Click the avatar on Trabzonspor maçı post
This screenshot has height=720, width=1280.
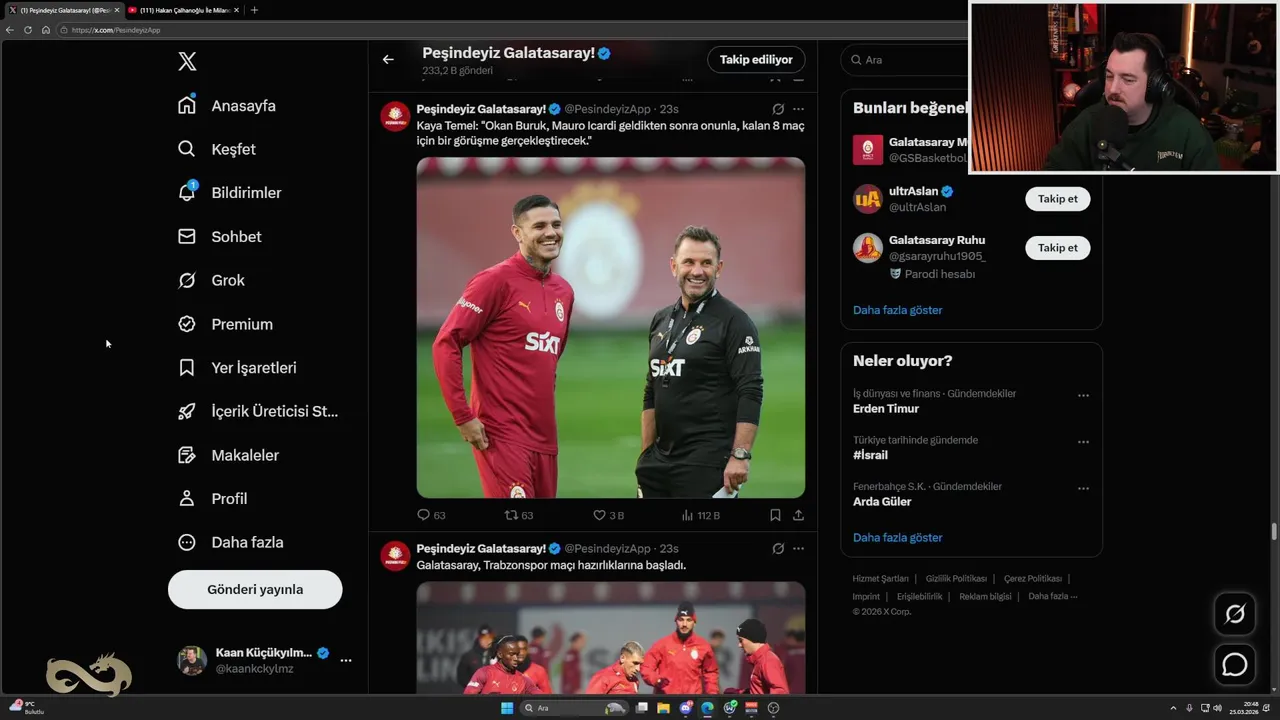(x=395, y=556)
